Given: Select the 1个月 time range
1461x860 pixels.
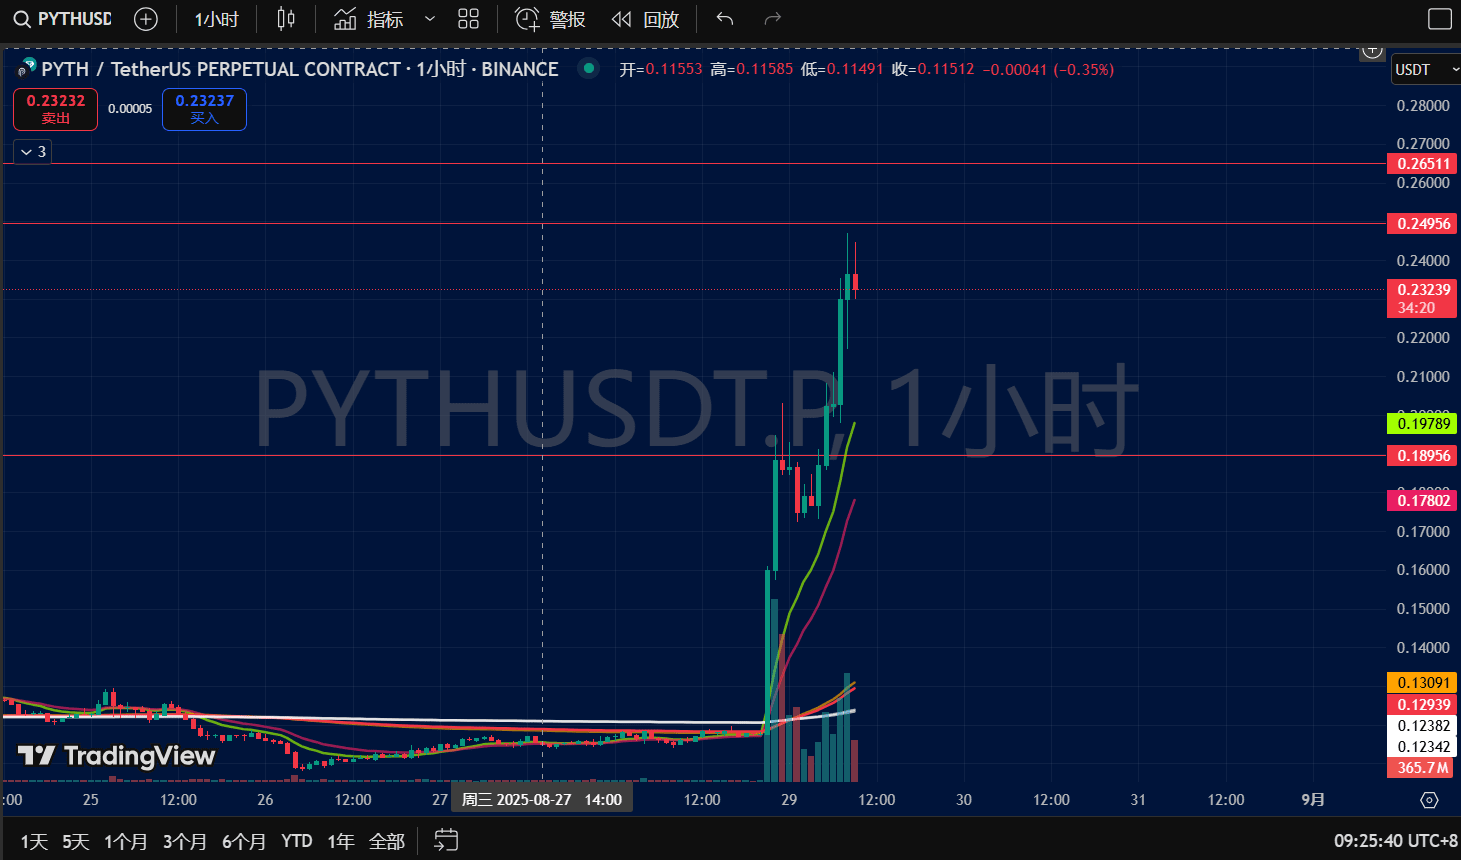Looking at the screenshot, I should coord(126,841).
